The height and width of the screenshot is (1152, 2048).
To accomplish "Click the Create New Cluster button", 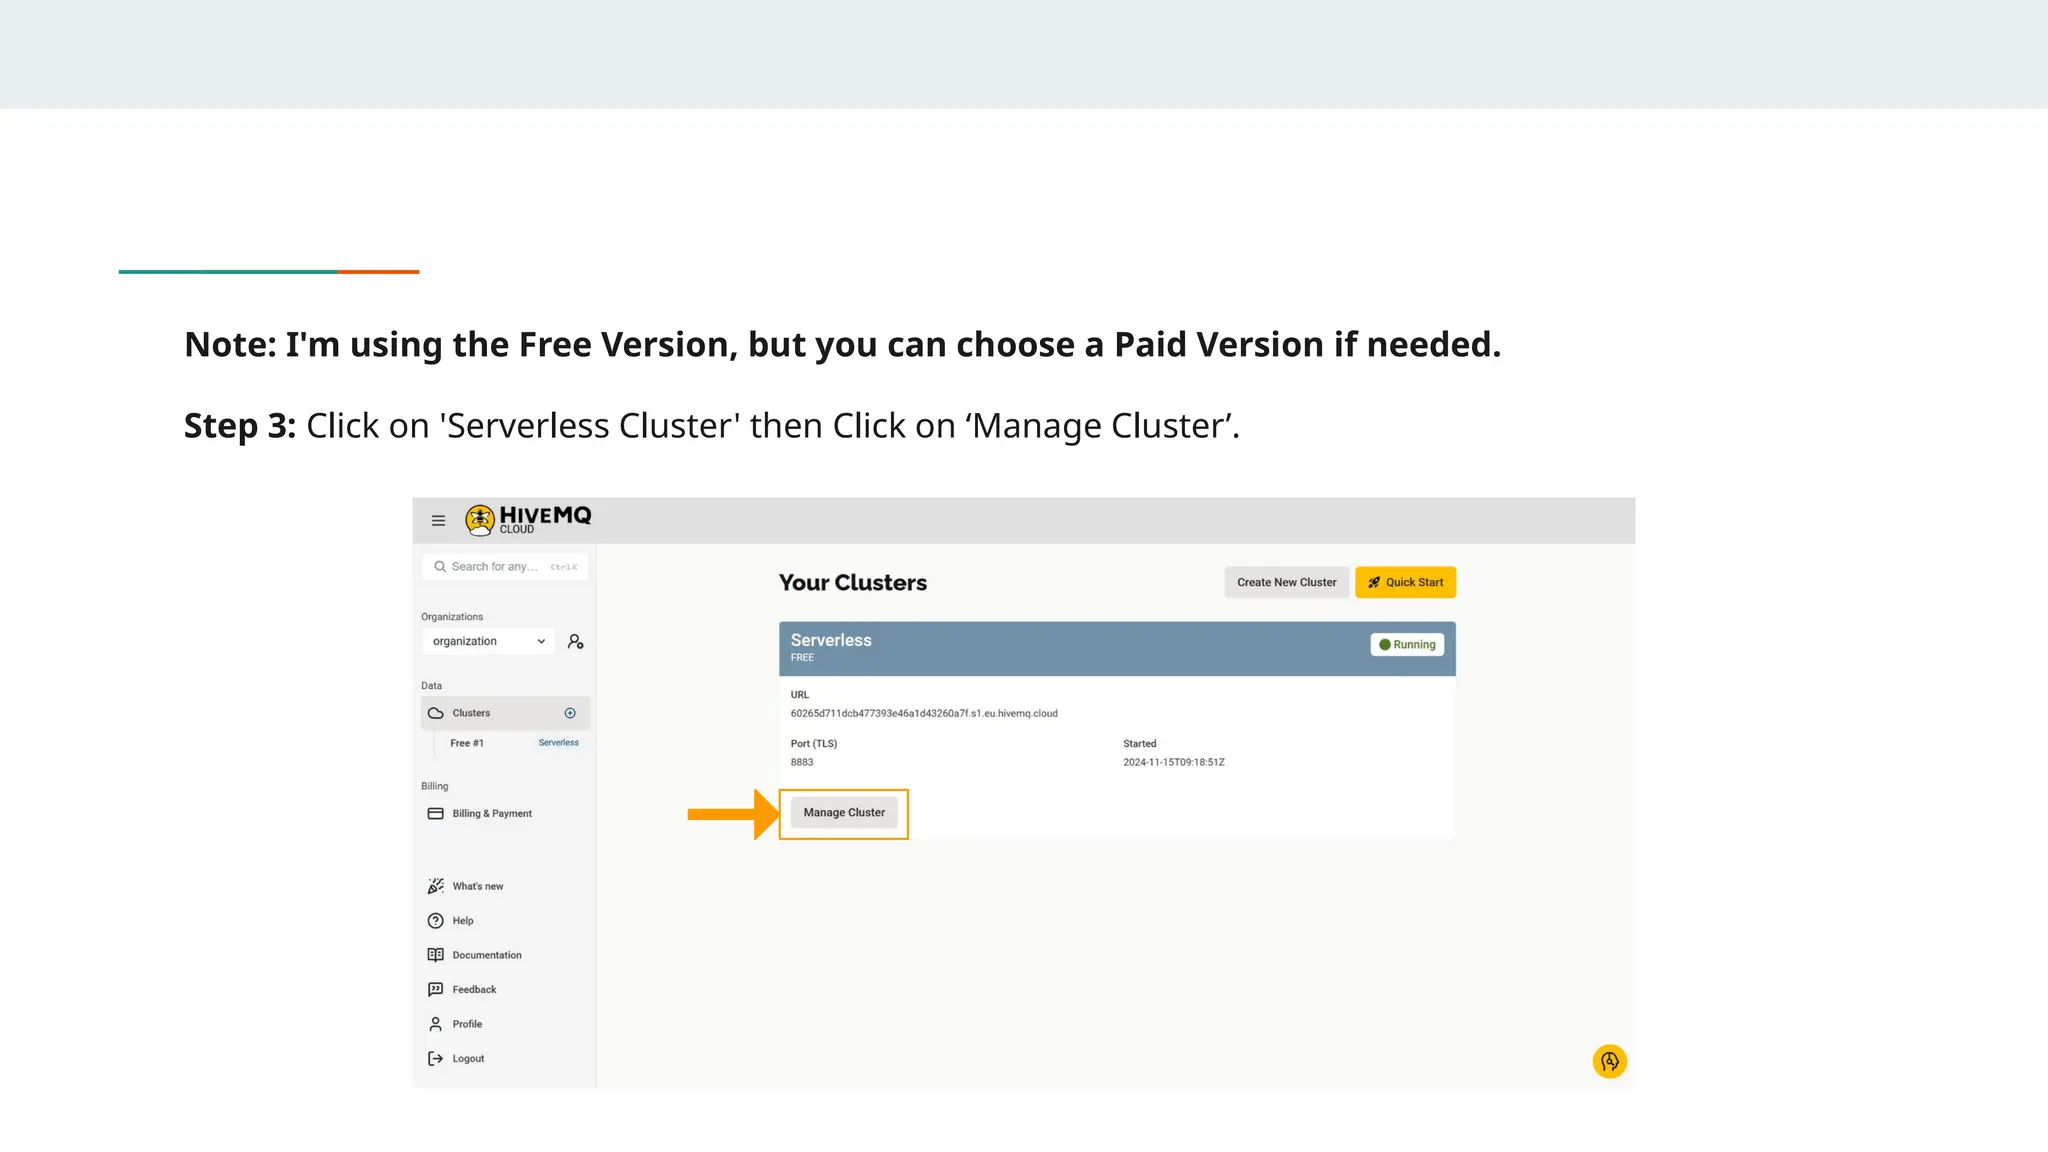I will click(1286, 582).
